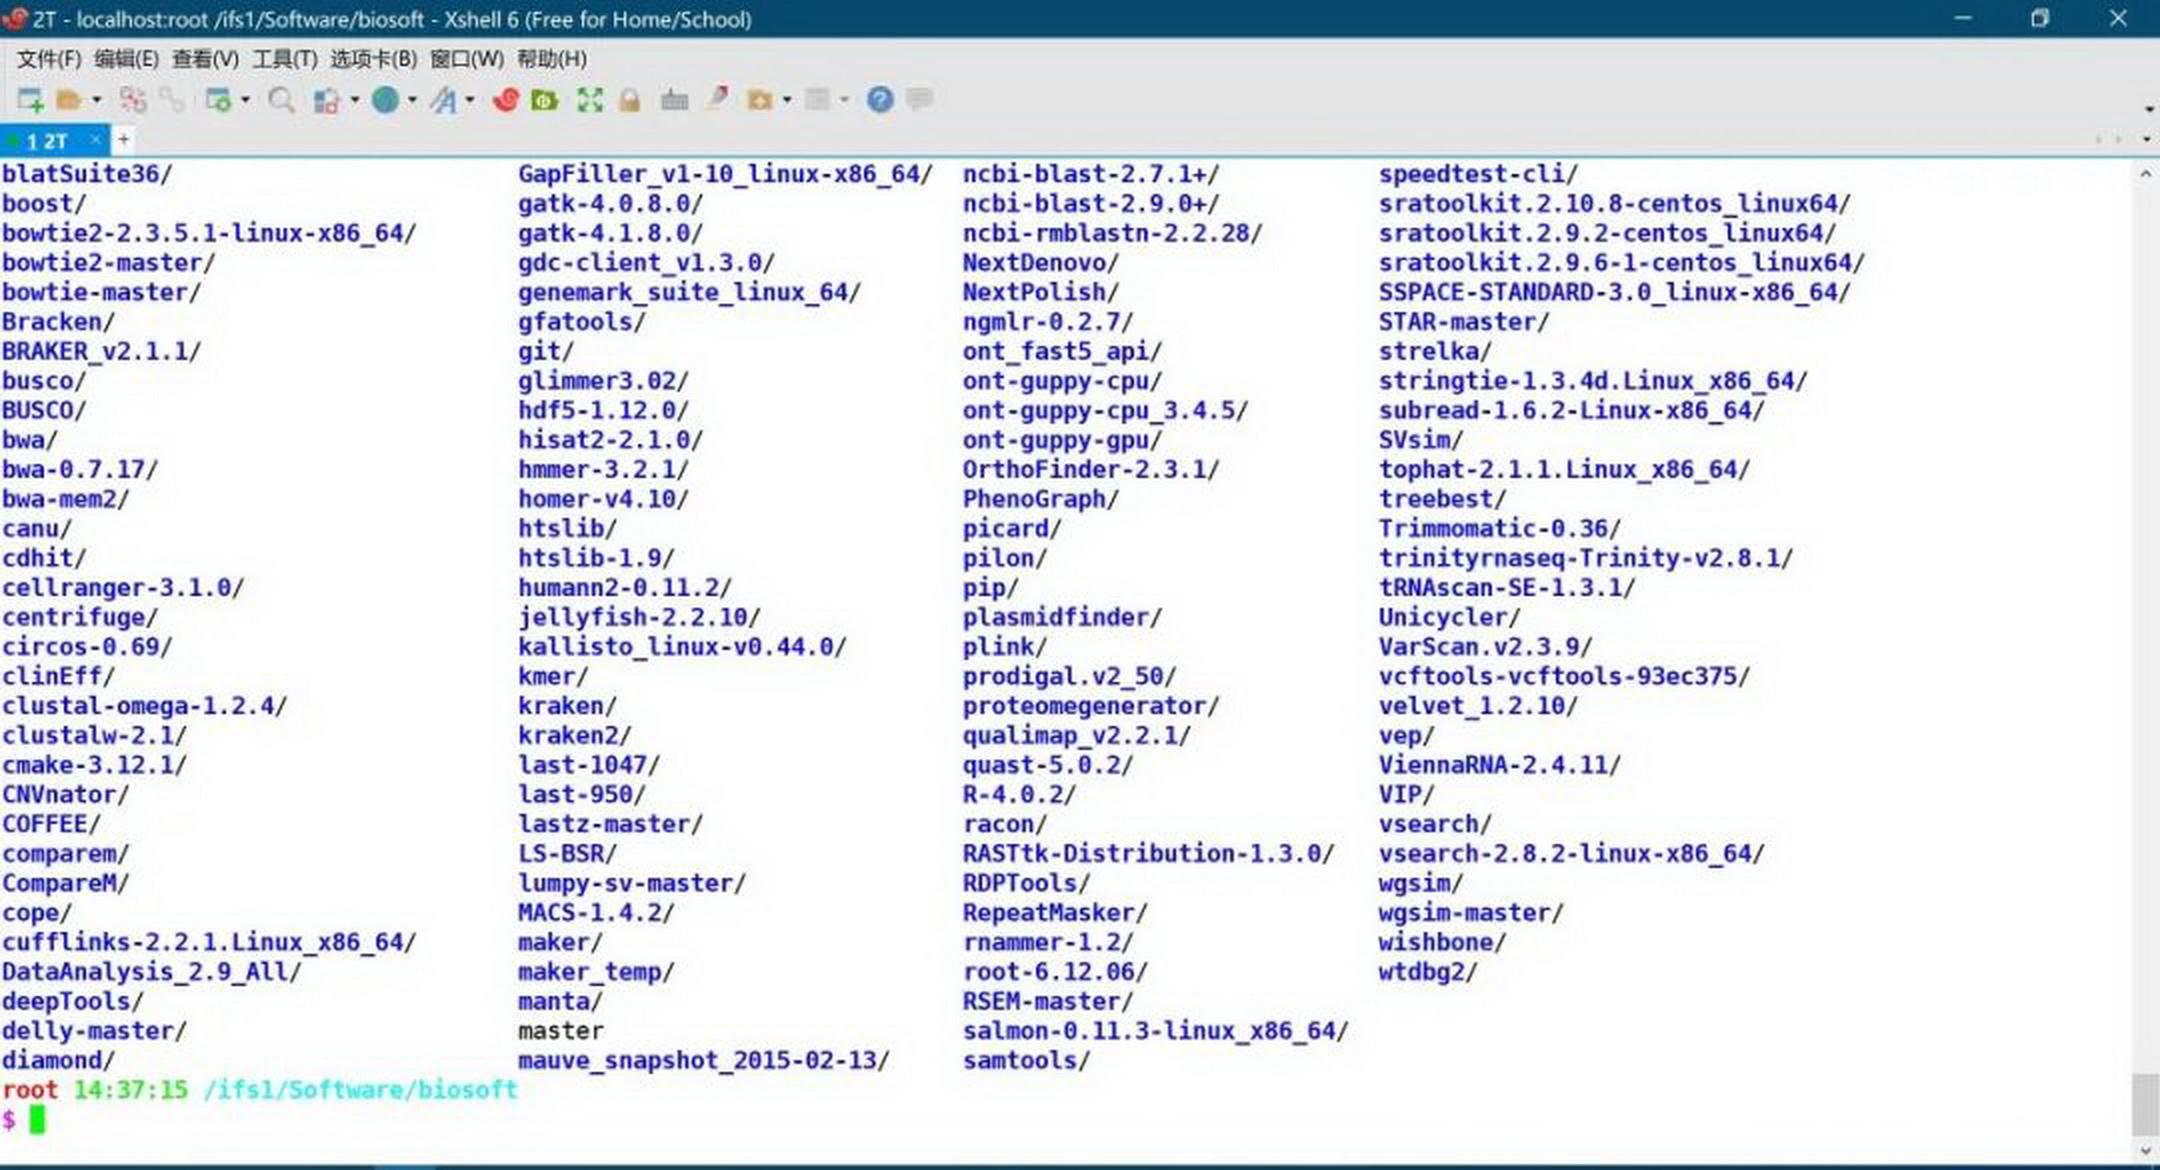Expand the globe icon dropdown arrow
Viewport: 2160px width, 1170px height.
coord(412,100)
